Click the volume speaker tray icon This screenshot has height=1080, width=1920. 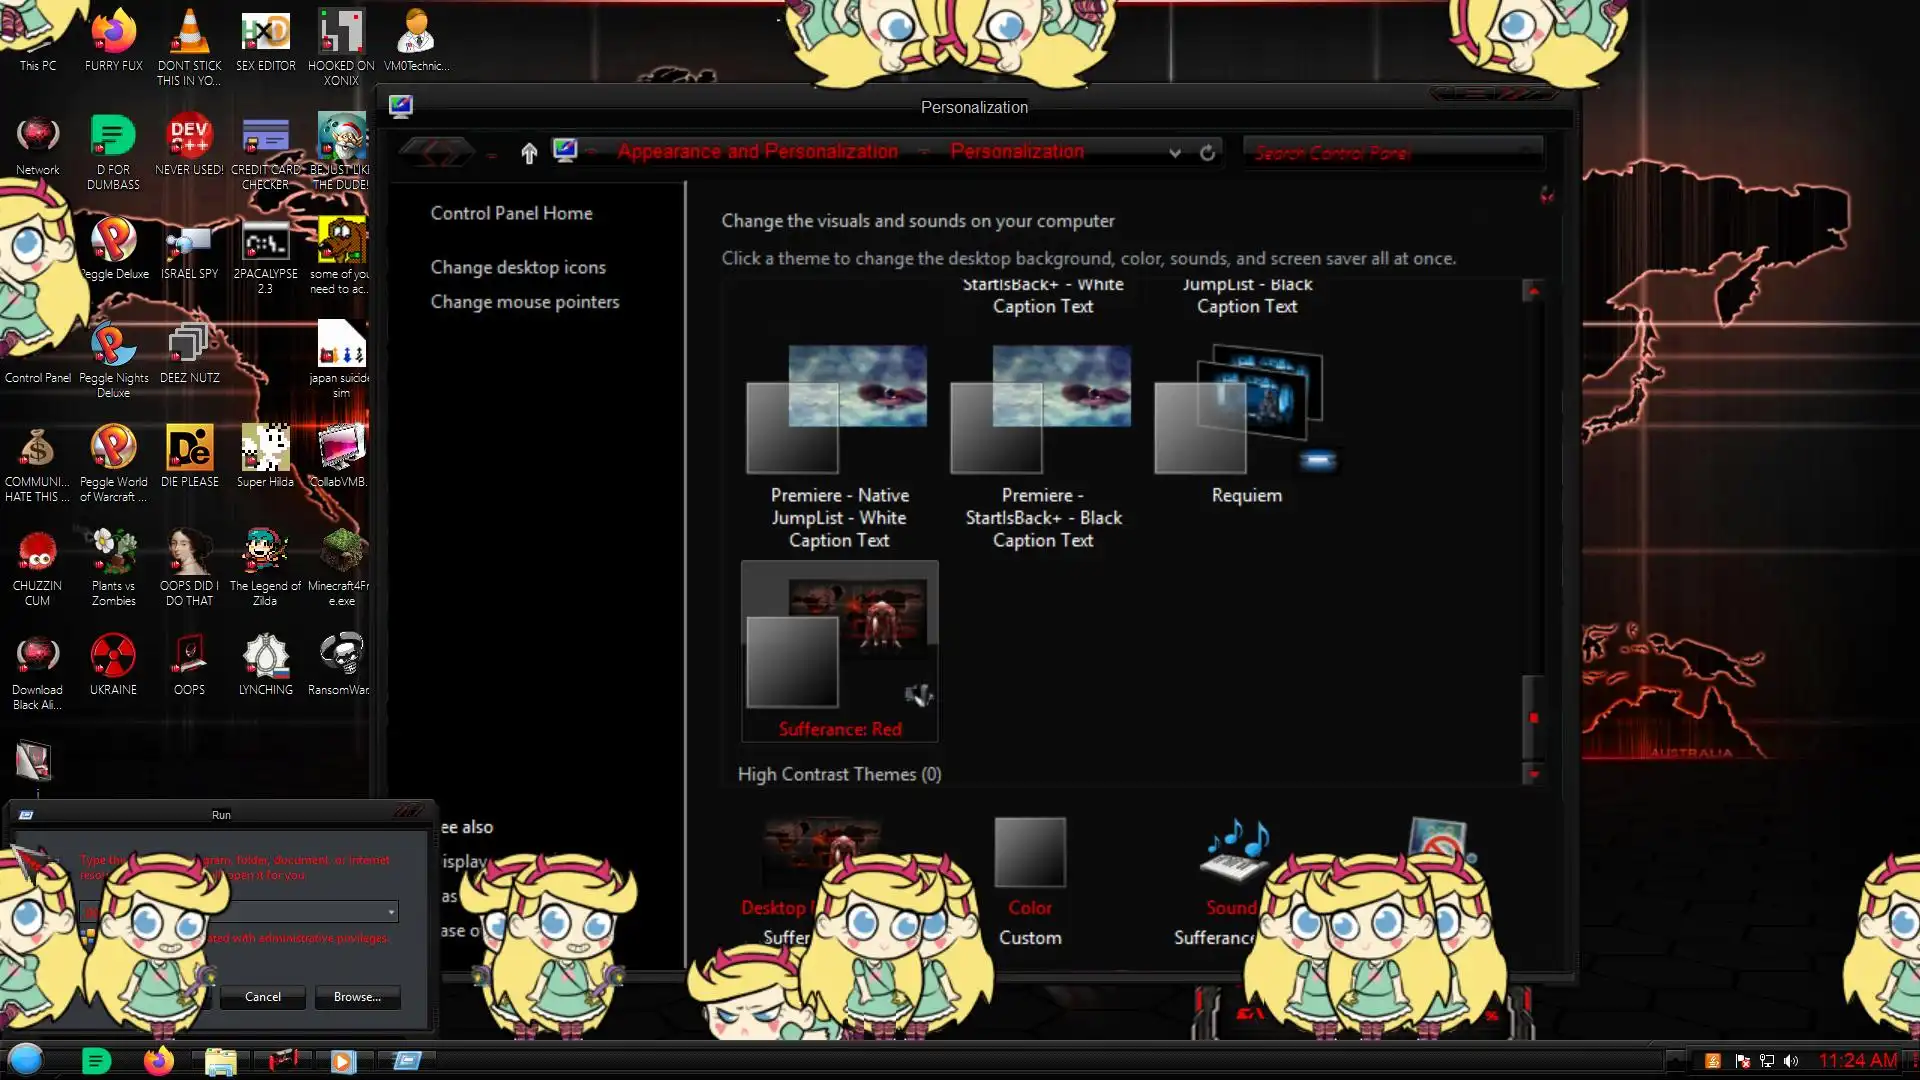point(1791,1061)
